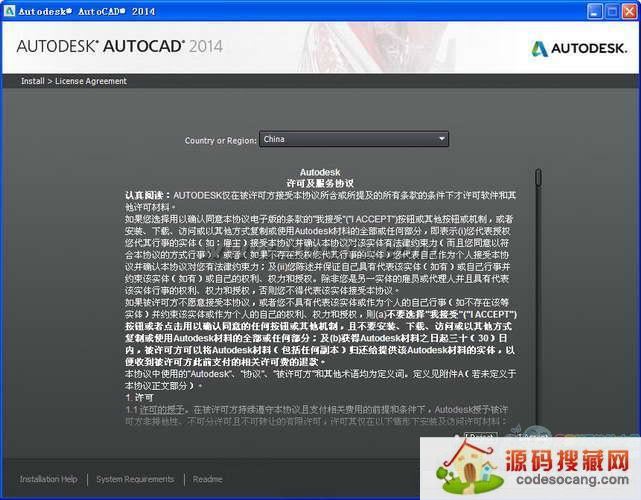
Task: Expand the Country or Region dropdown arrow
Action: pyautogui.click(x=441, y=139)
